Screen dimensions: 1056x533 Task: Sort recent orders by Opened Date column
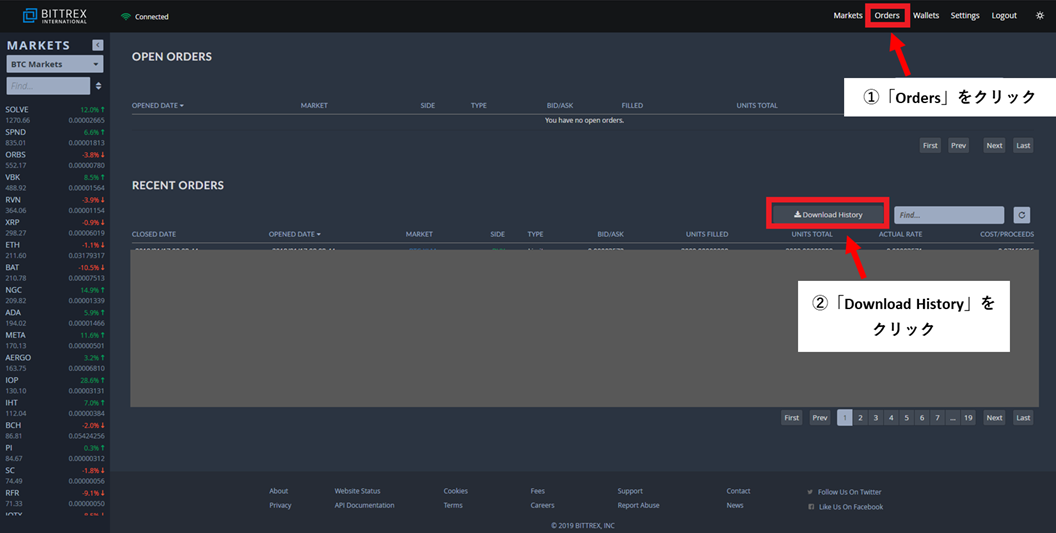[x=294, y=234]
